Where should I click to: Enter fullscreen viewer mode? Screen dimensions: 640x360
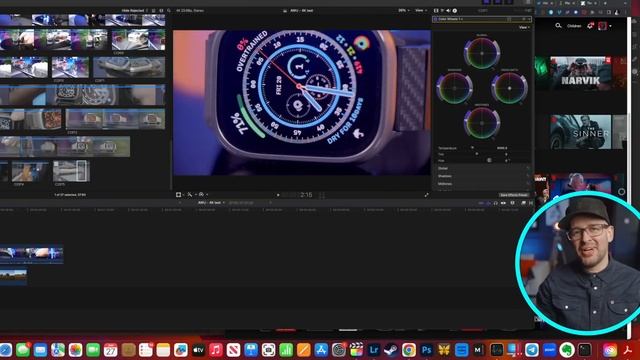pos(427,195)
